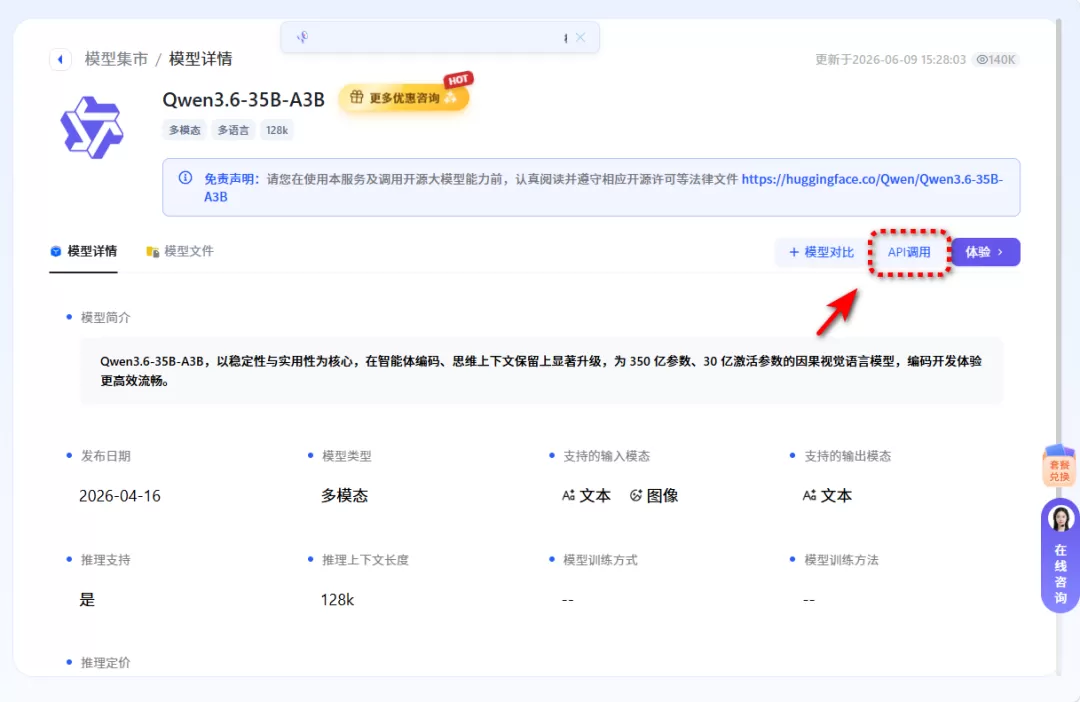1080x702 pixels.
Task: Select the 多语言 tag
Action: click(233, 130)
